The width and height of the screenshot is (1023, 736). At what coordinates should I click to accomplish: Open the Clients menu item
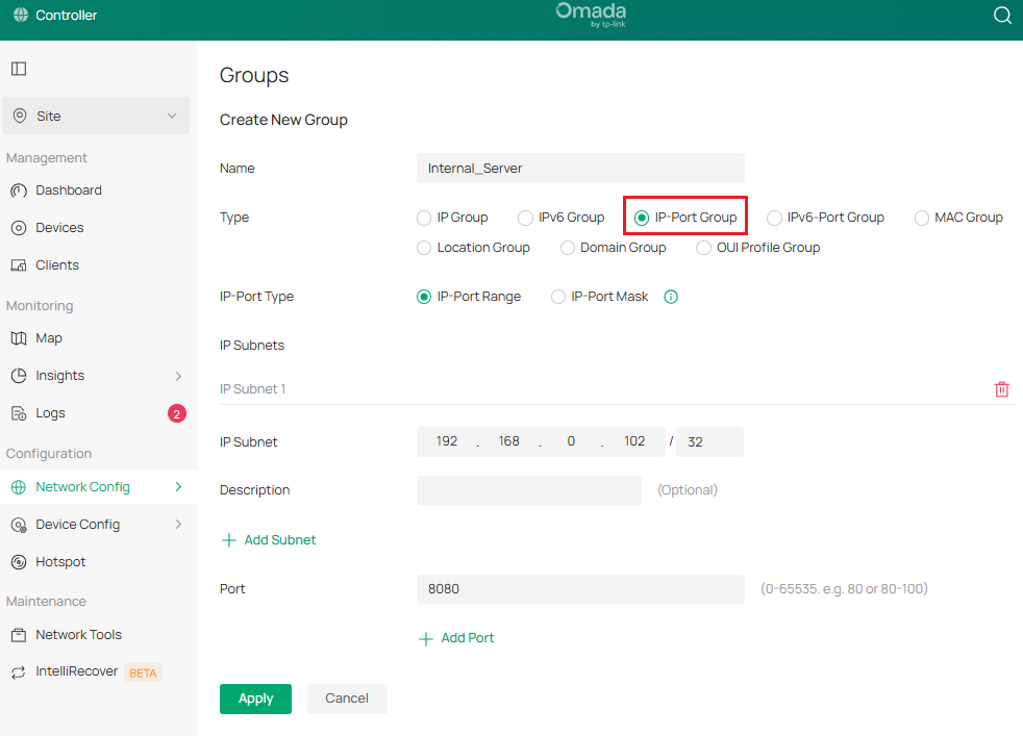[57, 266]
